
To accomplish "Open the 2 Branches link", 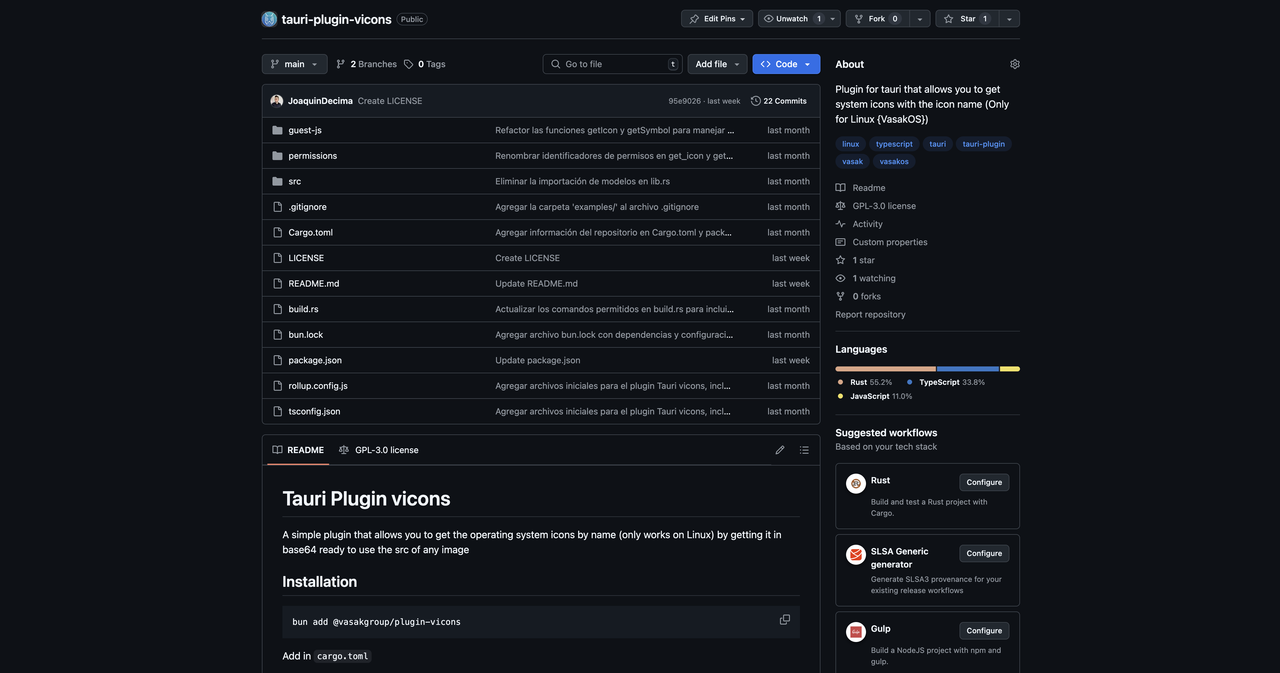I will [366, 64].
